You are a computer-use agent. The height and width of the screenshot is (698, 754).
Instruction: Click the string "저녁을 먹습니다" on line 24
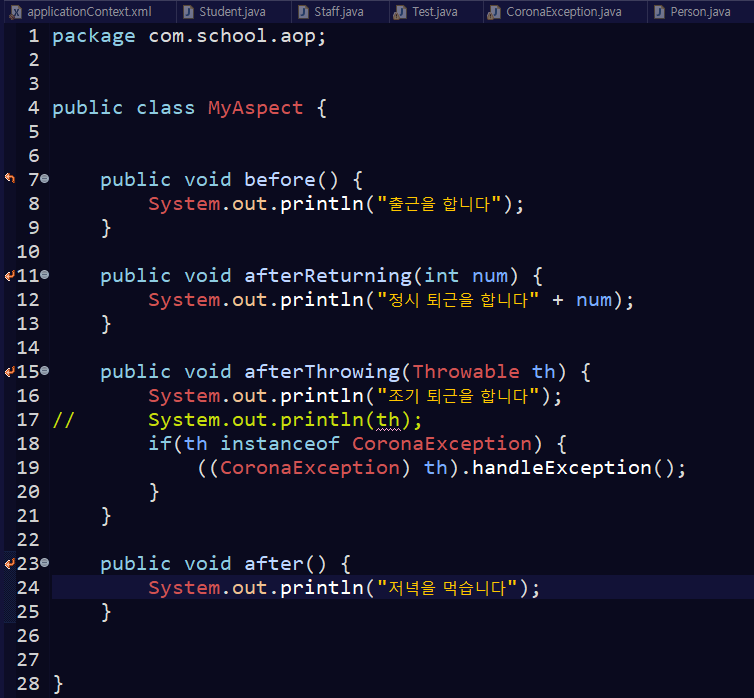point(447,588)
